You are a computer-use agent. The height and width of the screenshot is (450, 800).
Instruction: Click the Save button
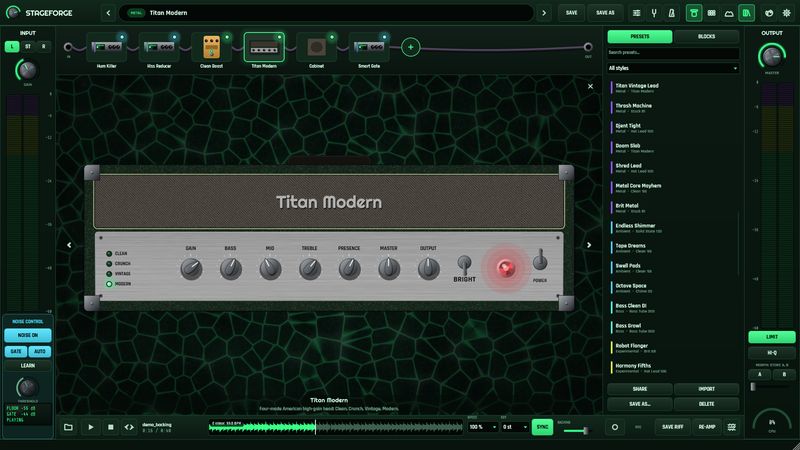click(x=571, y=13)
